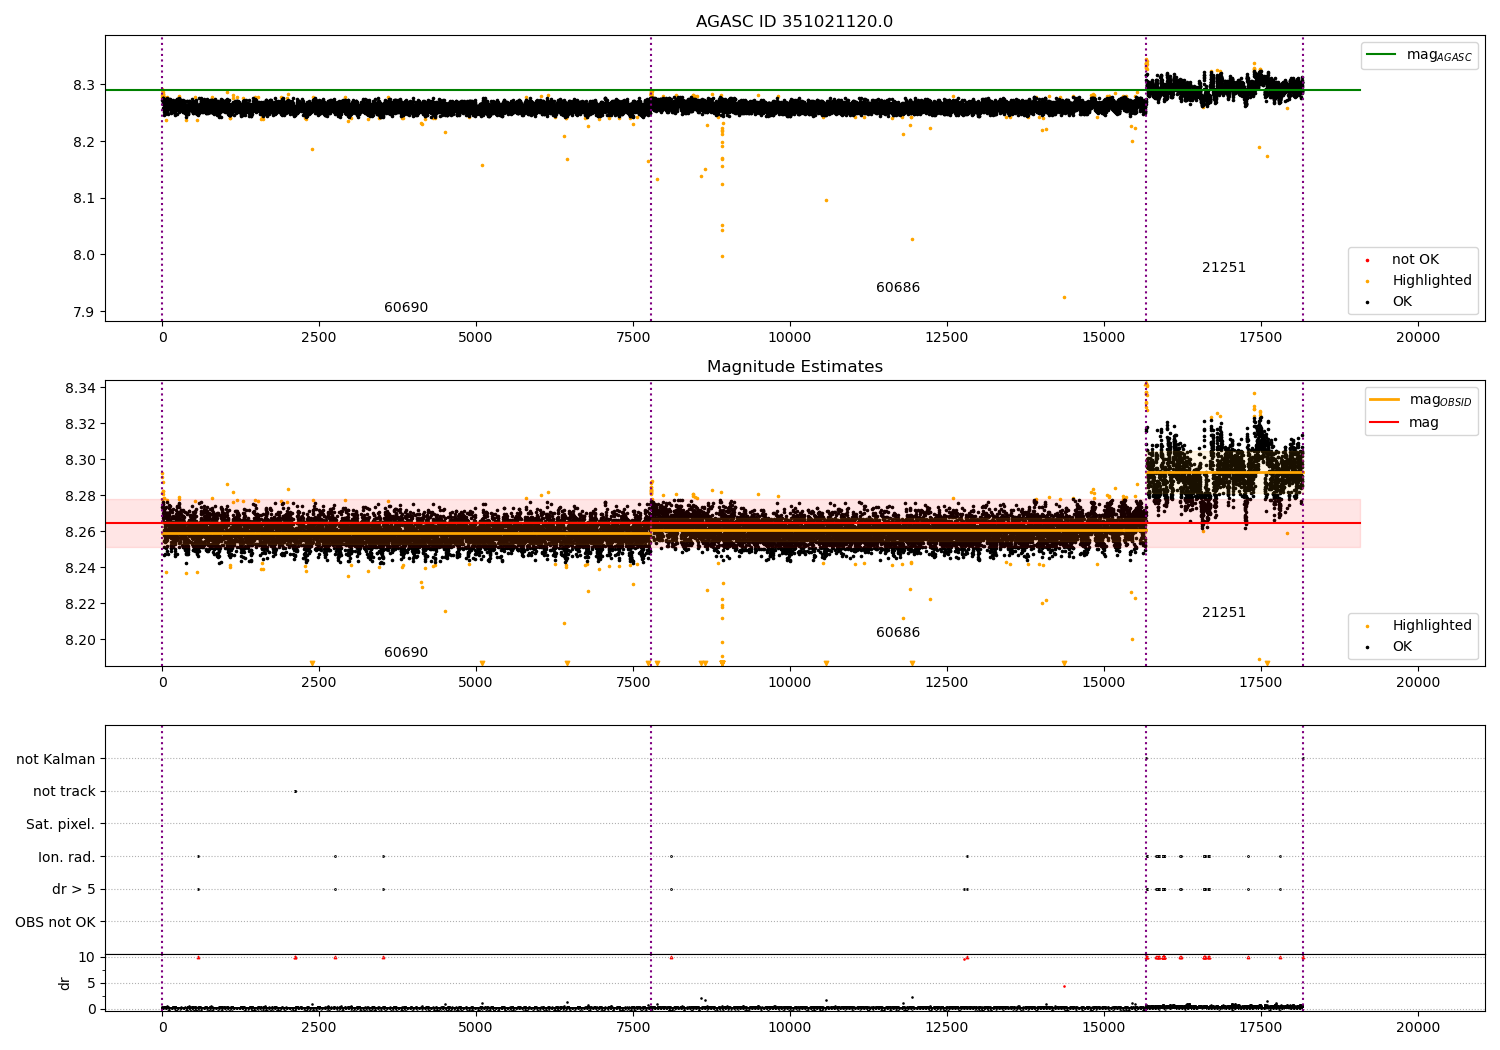The height and width of the screenshot is (1050, 1500).
Task: Click the 'not Kalman' axis label
Action: tap(56, 759)
